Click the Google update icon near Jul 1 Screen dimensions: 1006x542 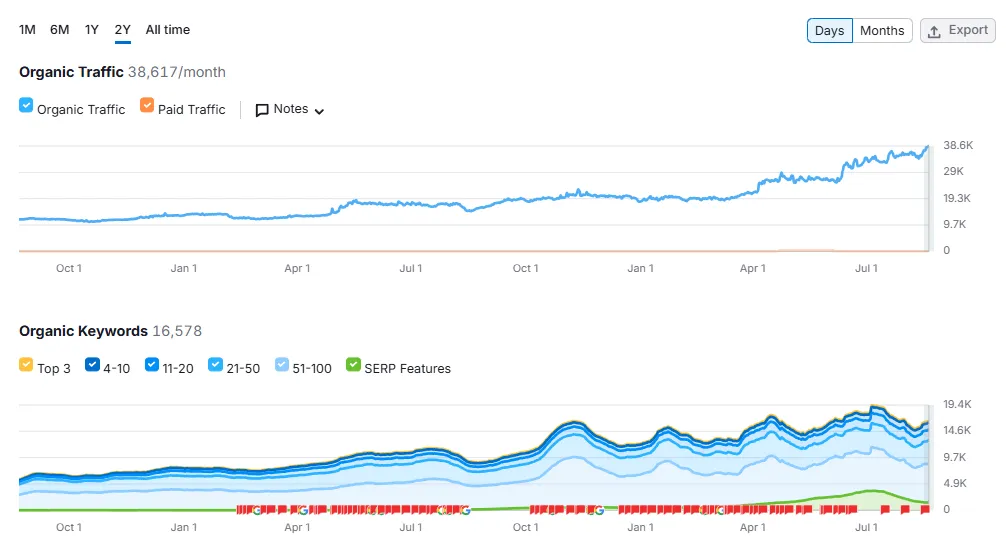click(x=466, y=511)
